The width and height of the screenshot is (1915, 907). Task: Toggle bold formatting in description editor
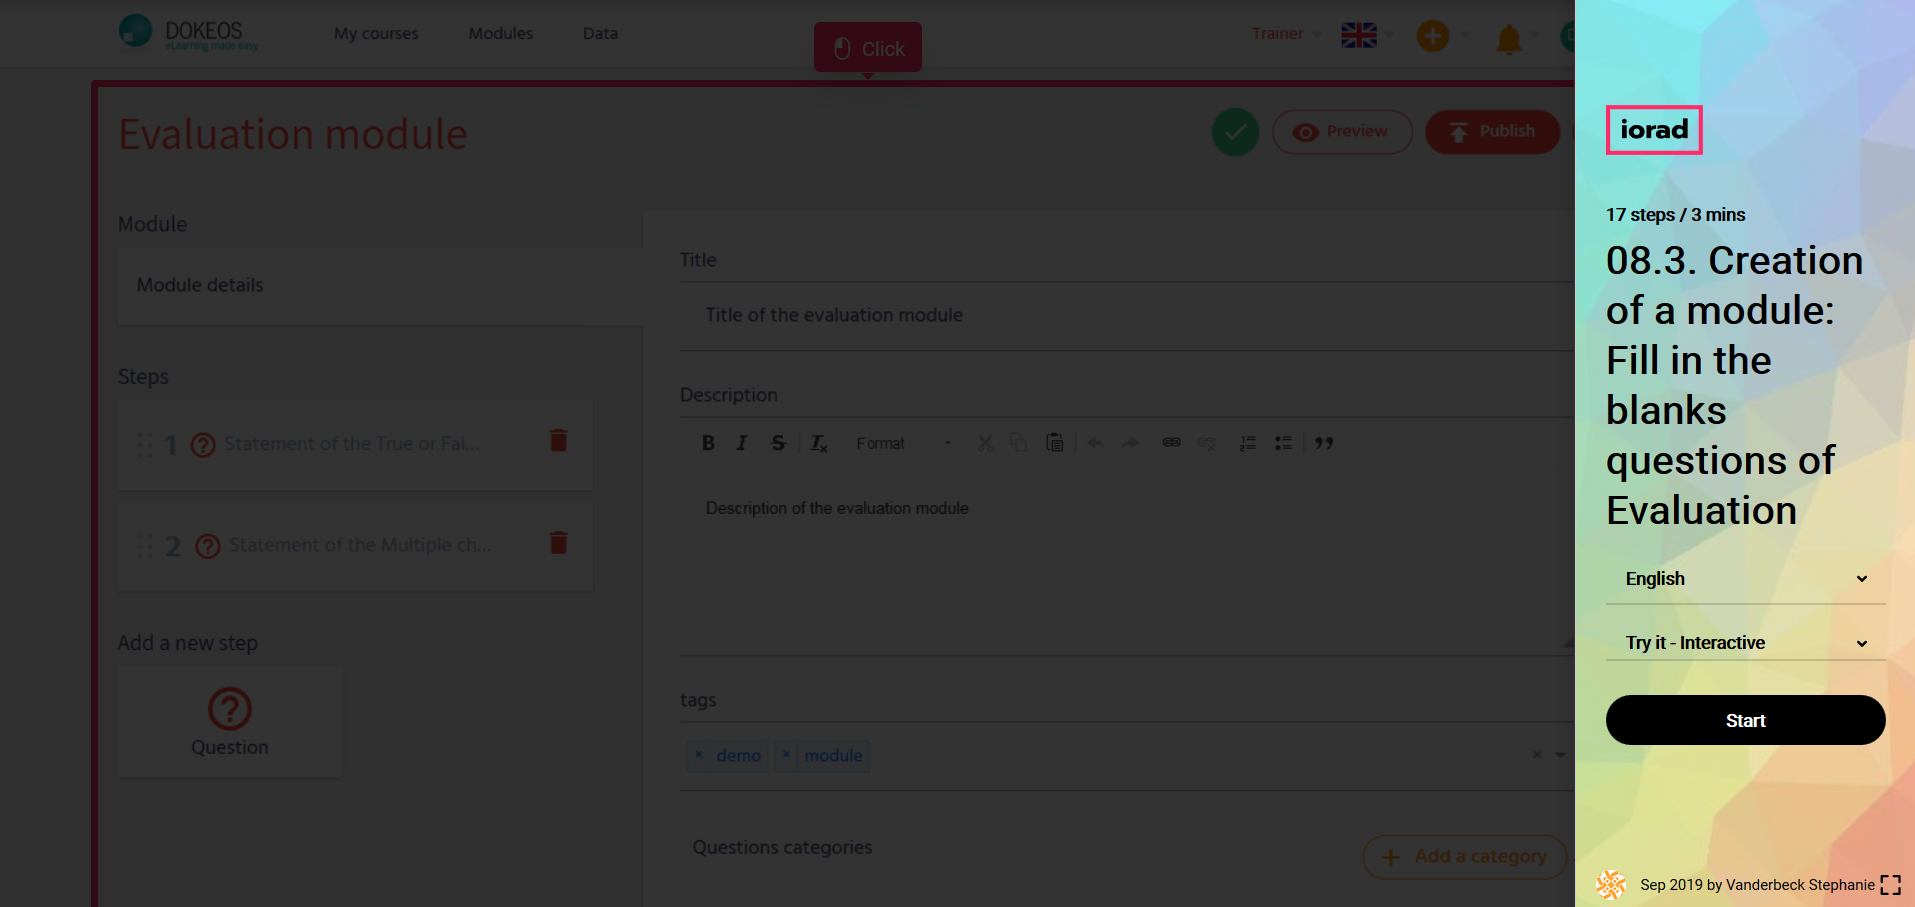(x=708, y=443)
